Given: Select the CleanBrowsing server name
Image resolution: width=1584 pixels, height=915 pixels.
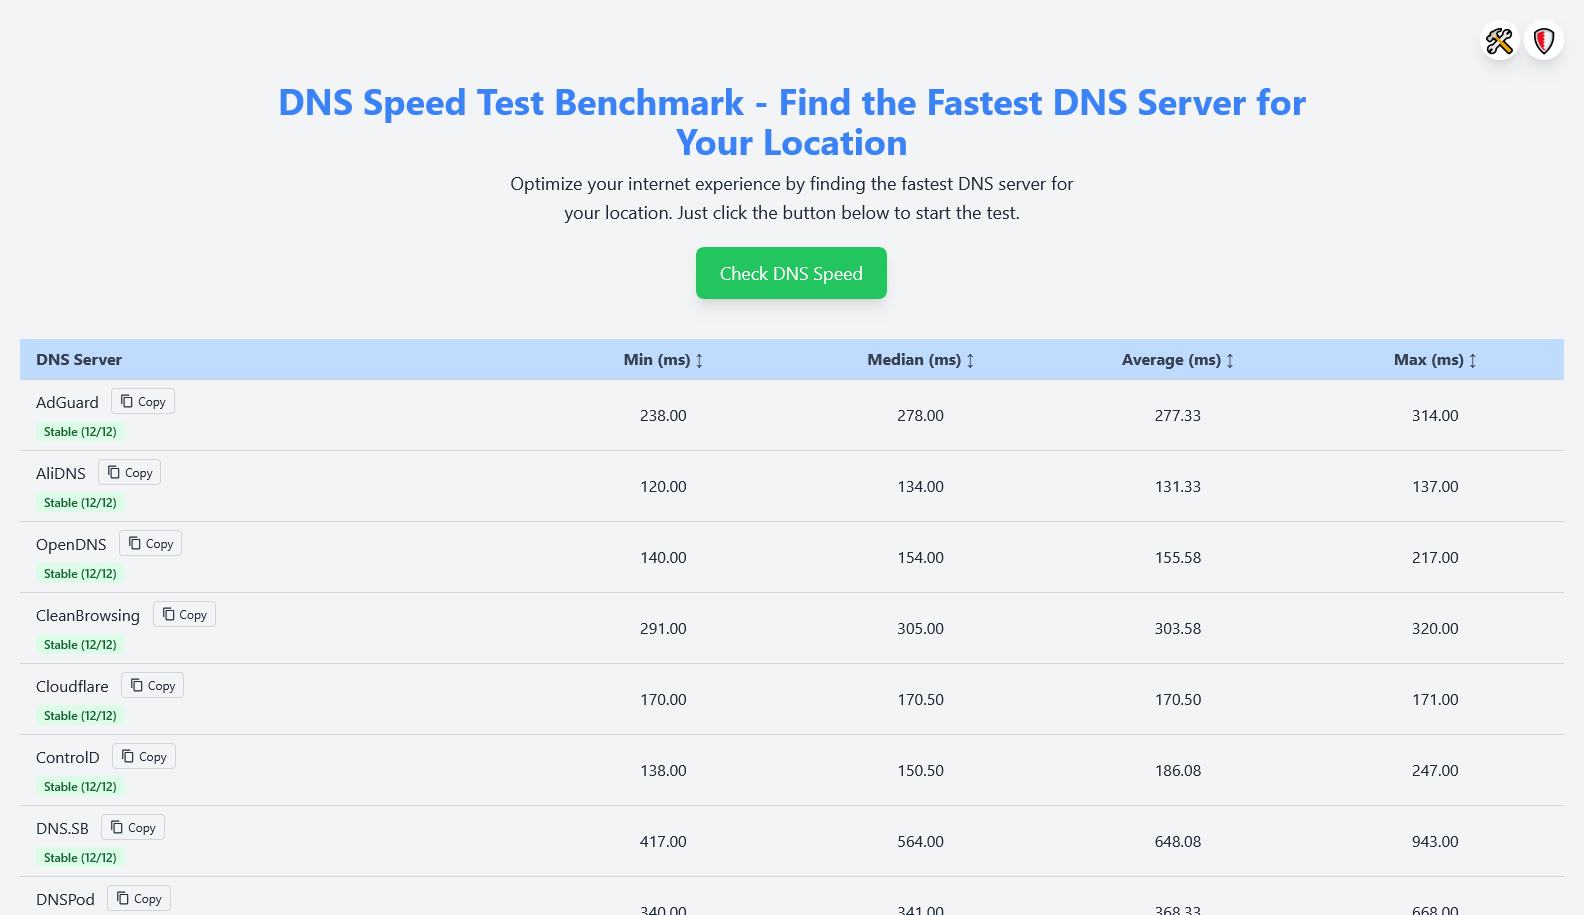Looking at the screenshot, I should point(88,615).
